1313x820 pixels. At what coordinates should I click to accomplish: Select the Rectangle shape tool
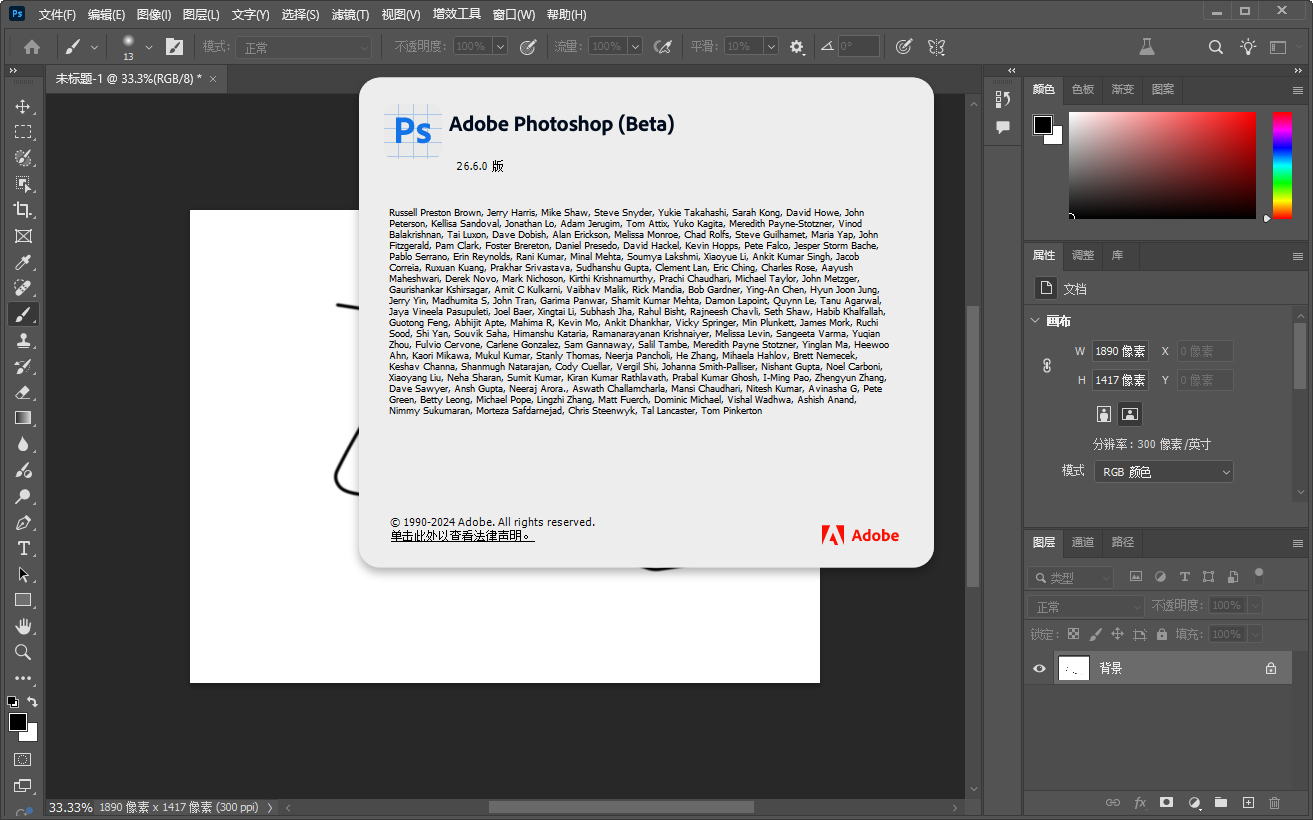tap(23, 600)
